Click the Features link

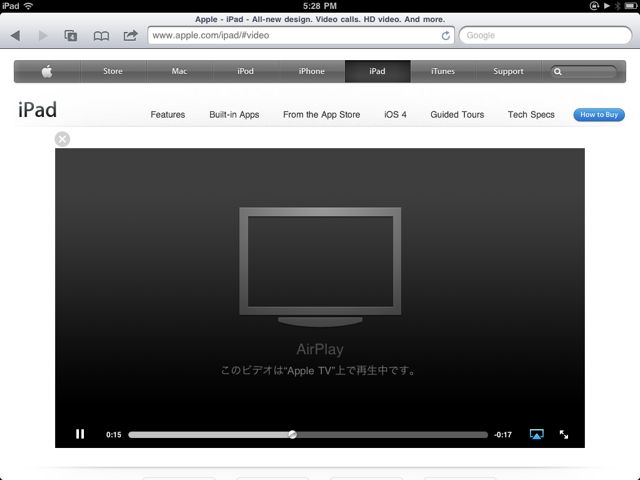point(168,115)
